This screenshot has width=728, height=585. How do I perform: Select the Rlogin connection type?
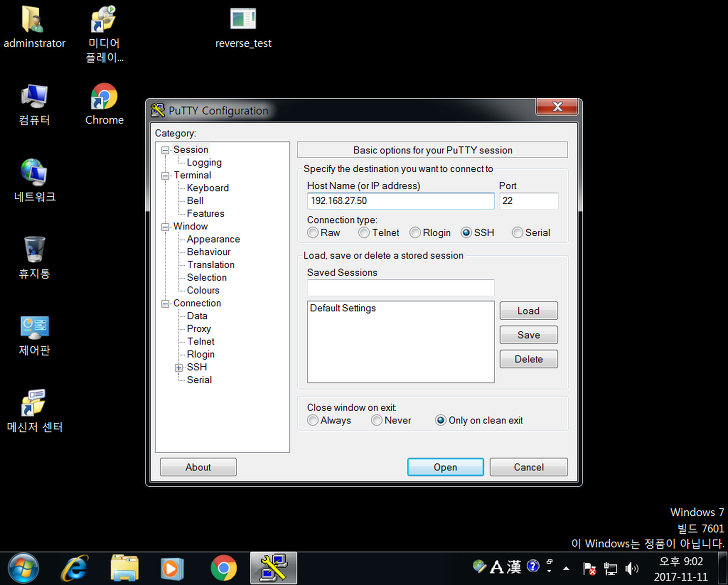click(430, 233)
